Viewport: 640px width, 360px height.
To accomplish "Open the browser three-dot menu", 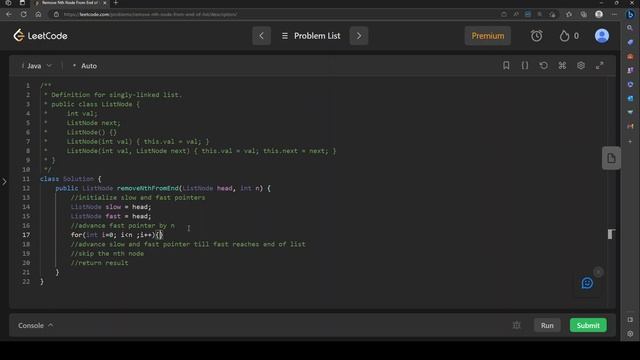I will (614, 14).
